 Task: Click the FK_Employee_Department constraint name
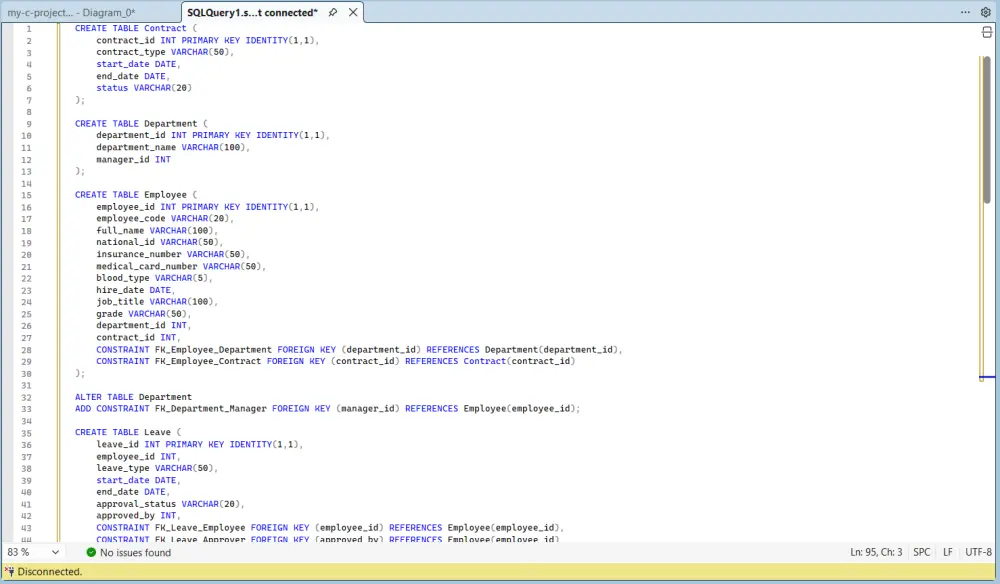(213, 349)
